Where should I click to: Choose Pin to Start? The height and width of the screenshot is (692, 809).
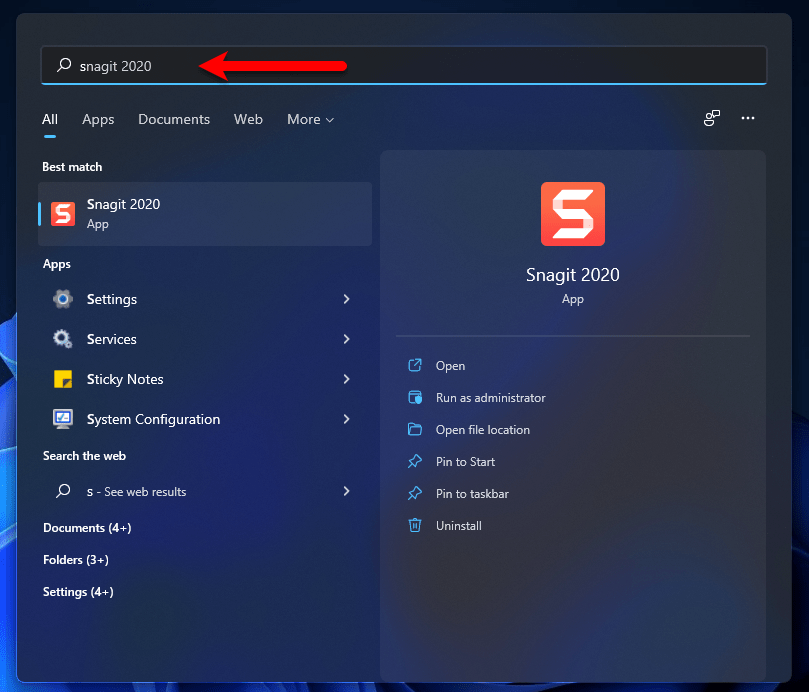465,461
